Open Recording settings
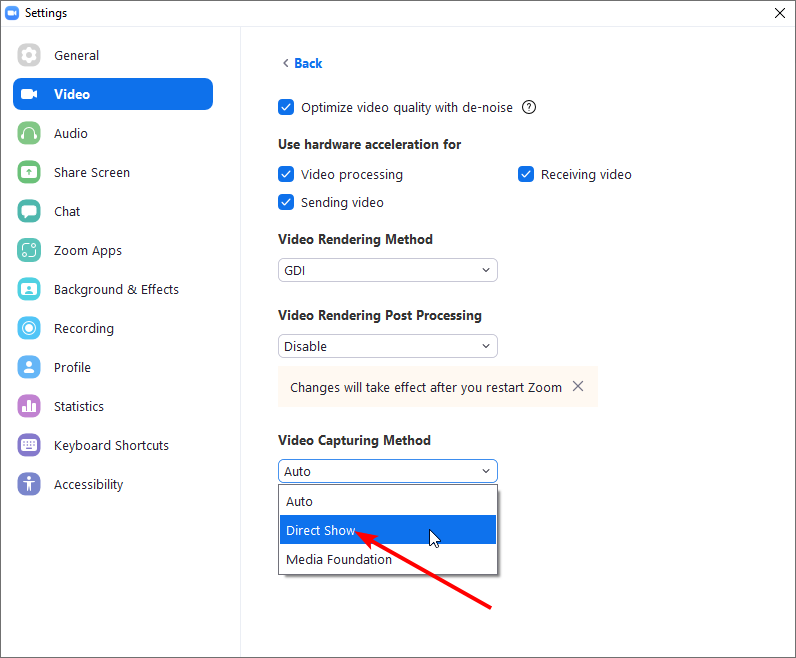Screen dimensions: 796x658 pos(113,328)
